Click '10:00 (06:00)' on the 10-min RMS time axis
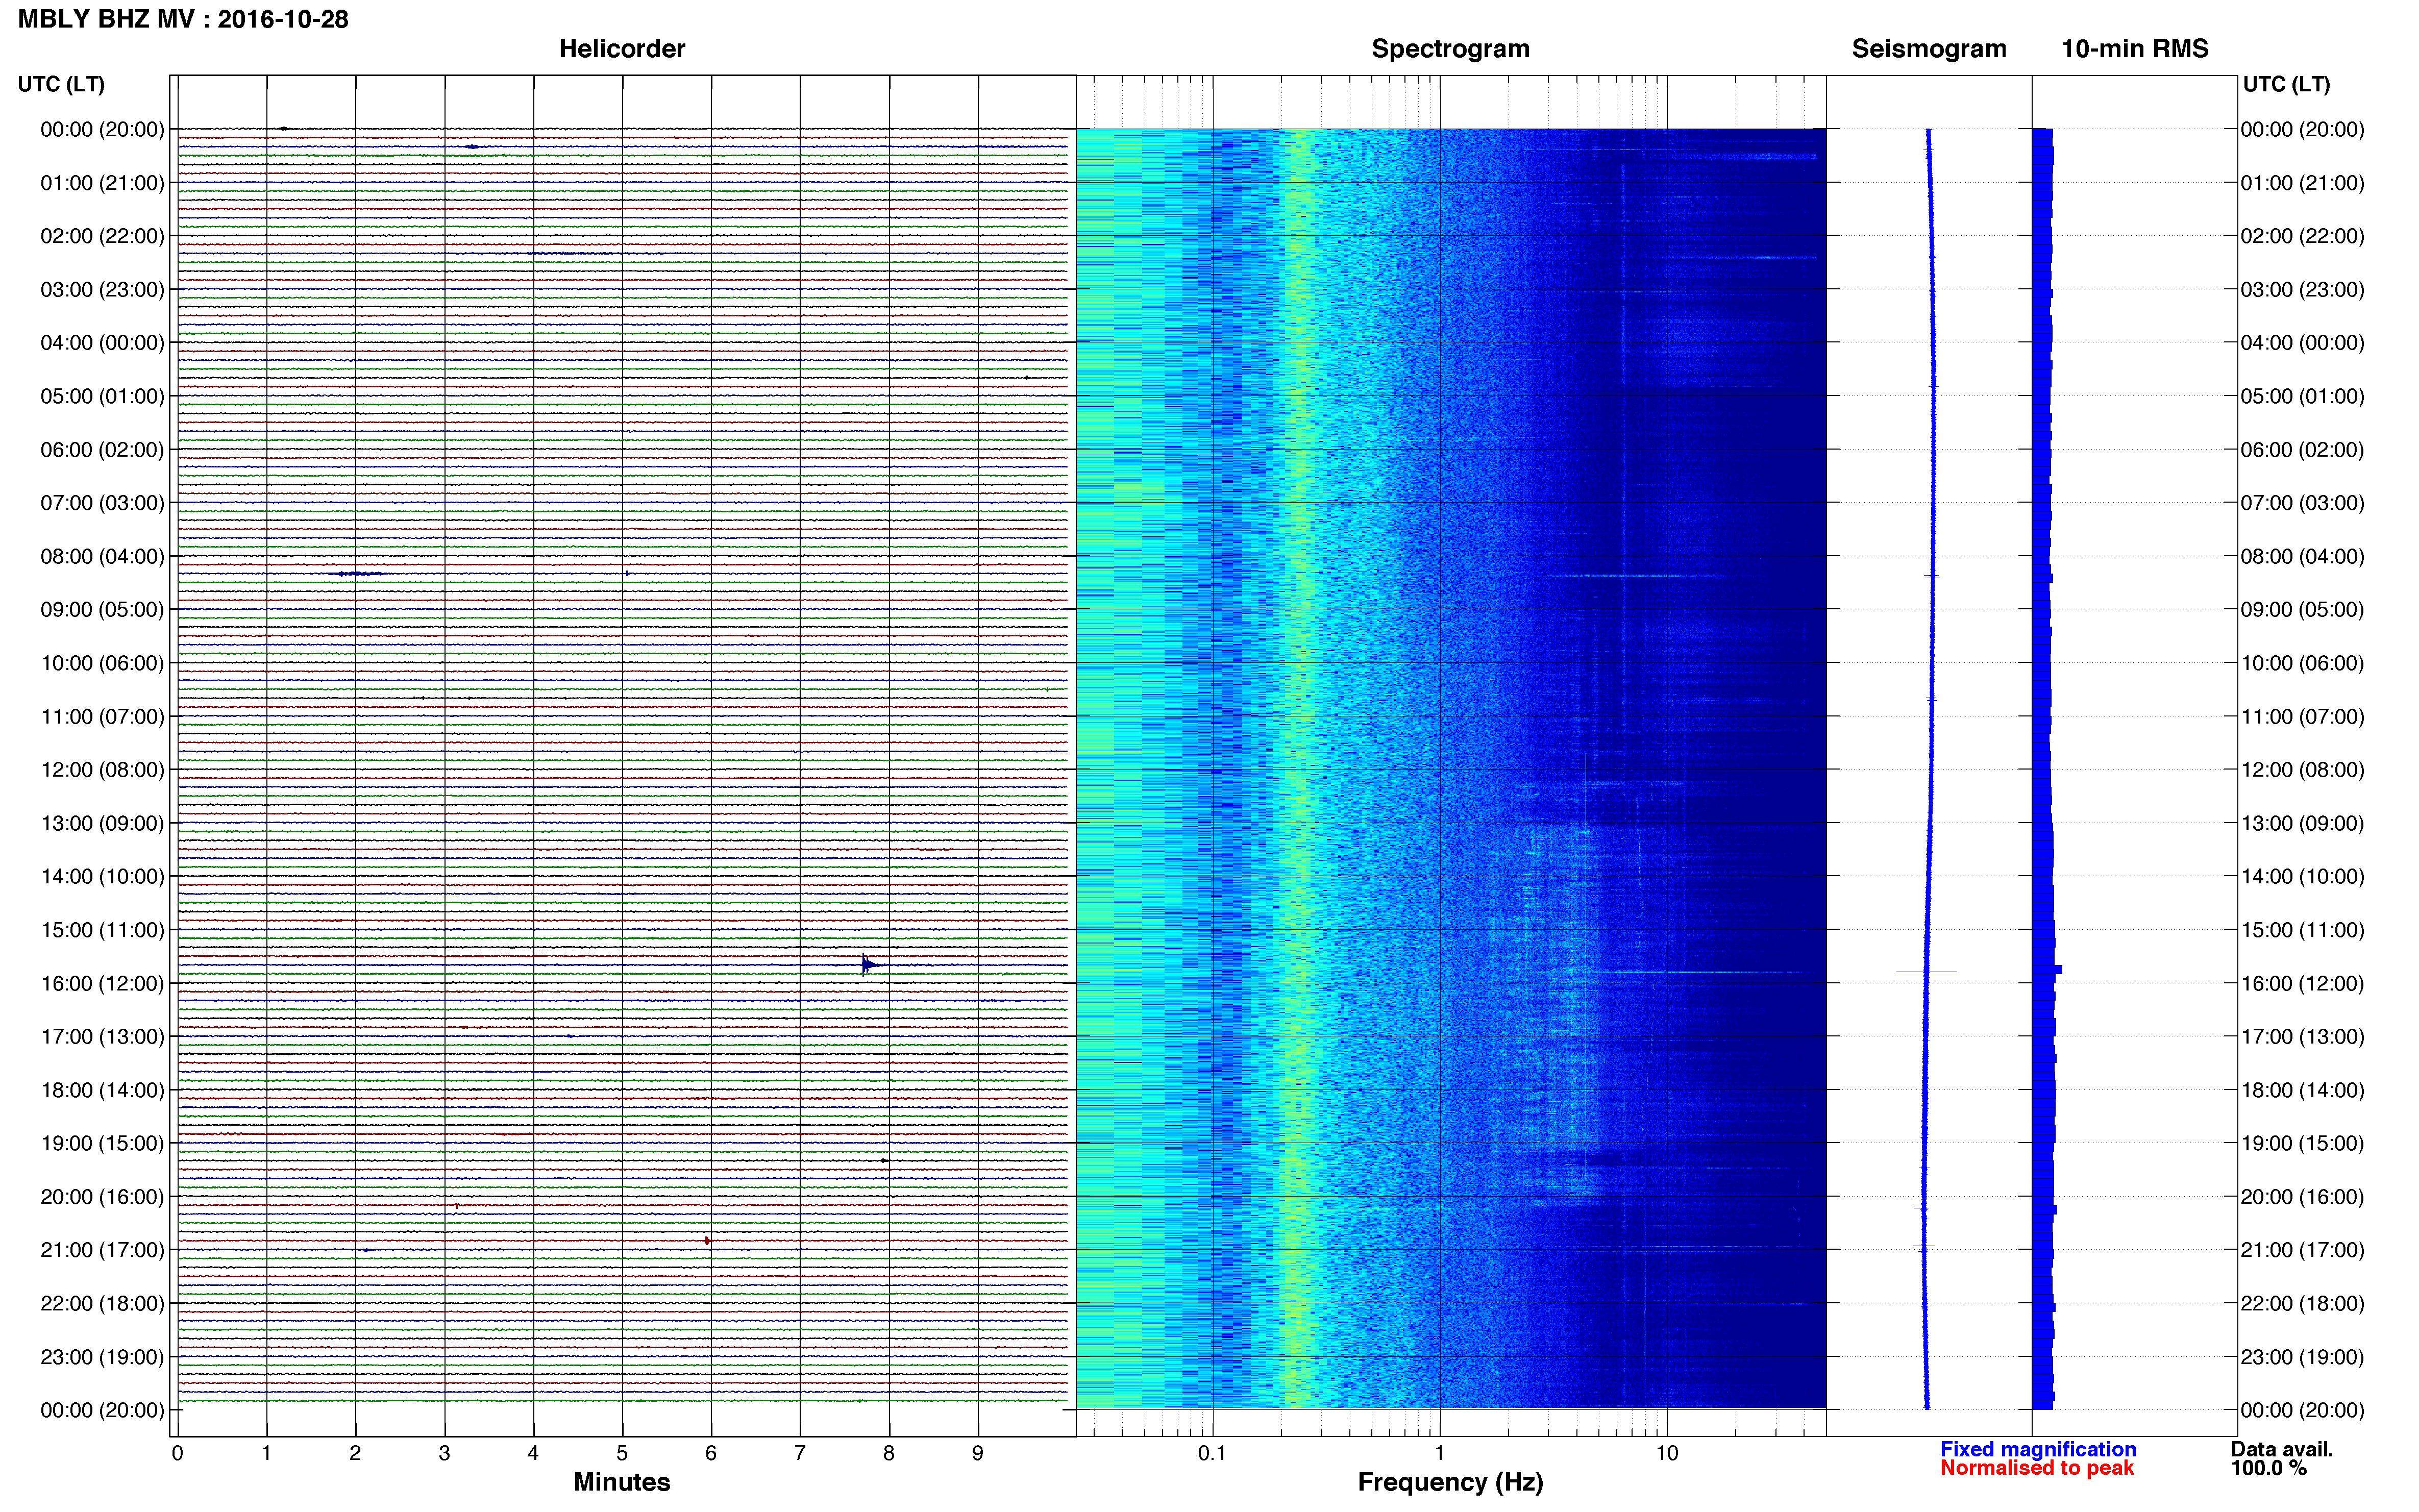Viewport: 2419px width, 1512px height. pyautogui.click(x=2302, y=664)
